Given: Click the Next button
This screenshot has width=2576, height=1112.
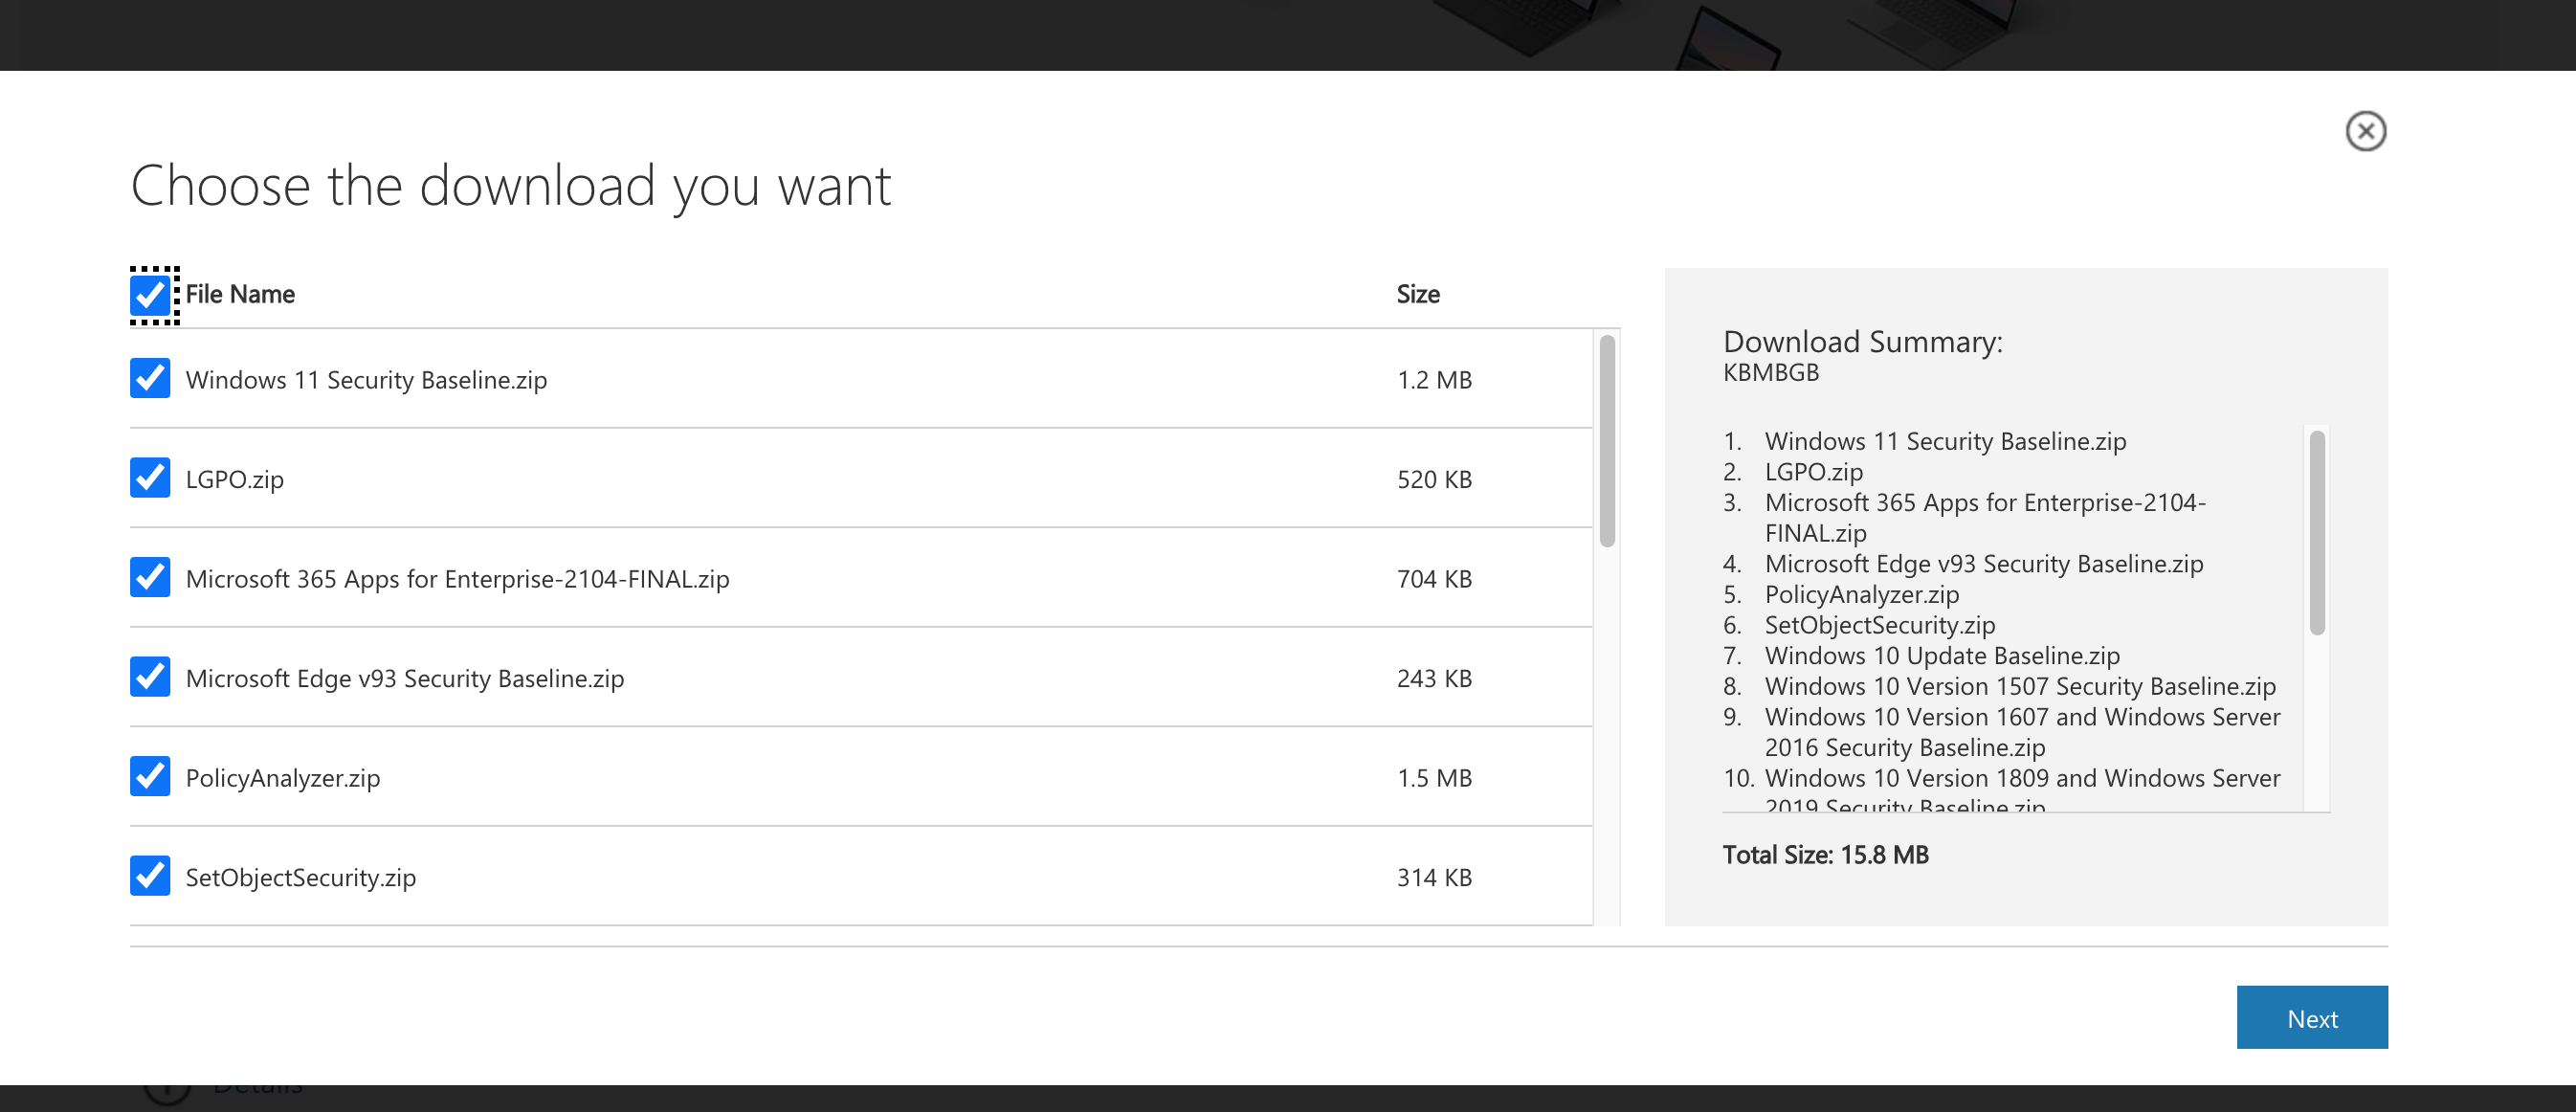Looking at the screenshot, I should tap(2311, 1018).
